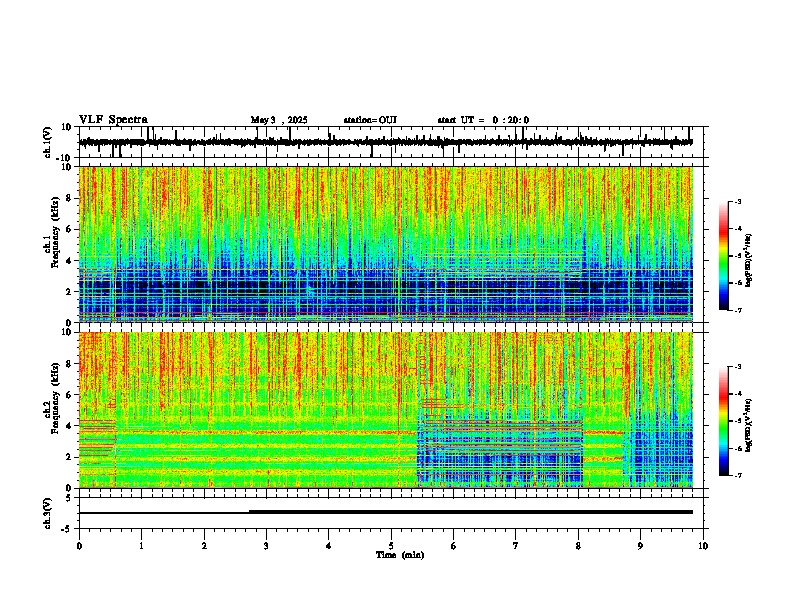
Task: Click the "4" kHz tick of ch.2 spectrogram
Action: tap(69, 426)
